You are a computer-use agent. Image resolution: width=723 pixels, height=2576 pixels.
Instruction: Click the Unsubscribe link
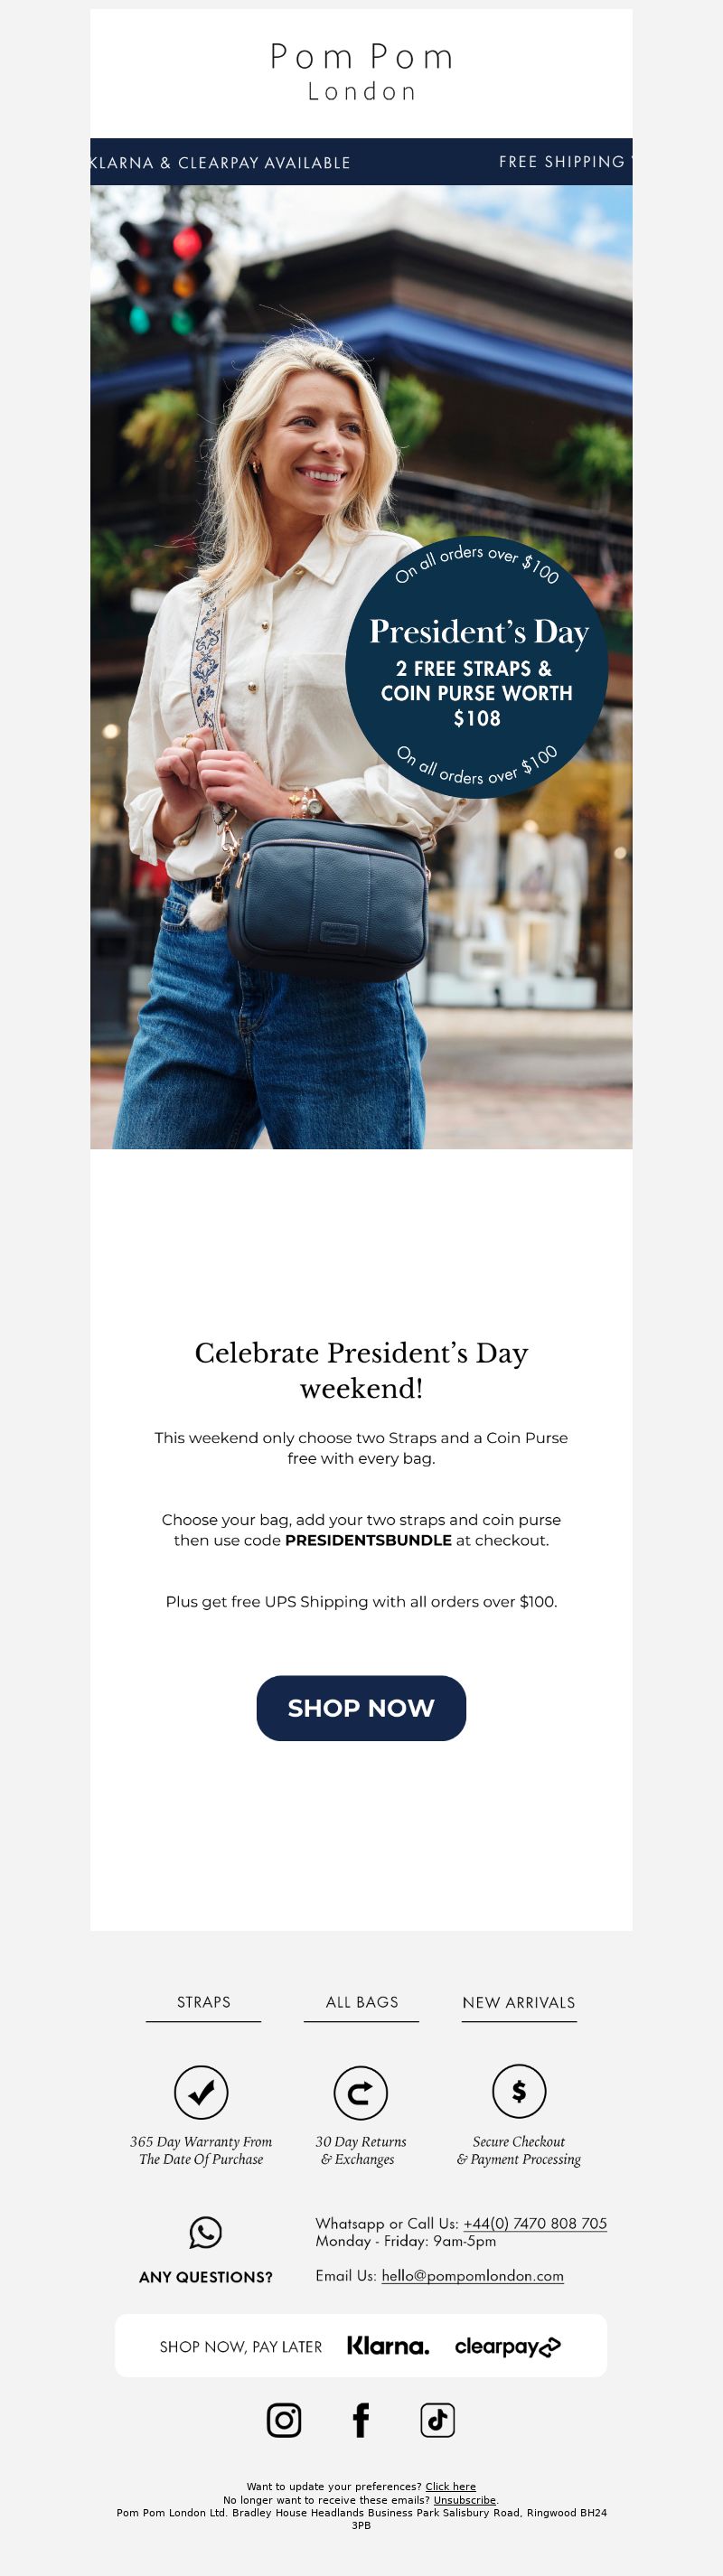tap(464, 2499)
